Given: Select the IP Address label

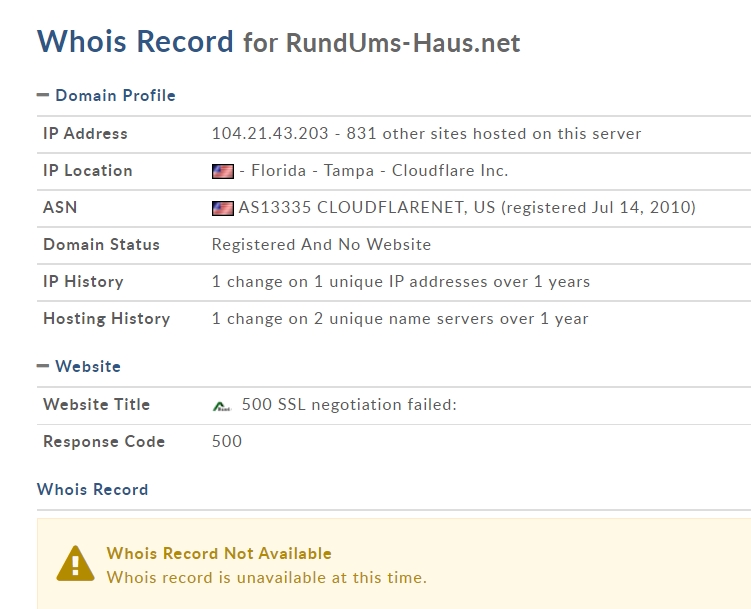Looking at the screenshot, I should tap(85, 134).
